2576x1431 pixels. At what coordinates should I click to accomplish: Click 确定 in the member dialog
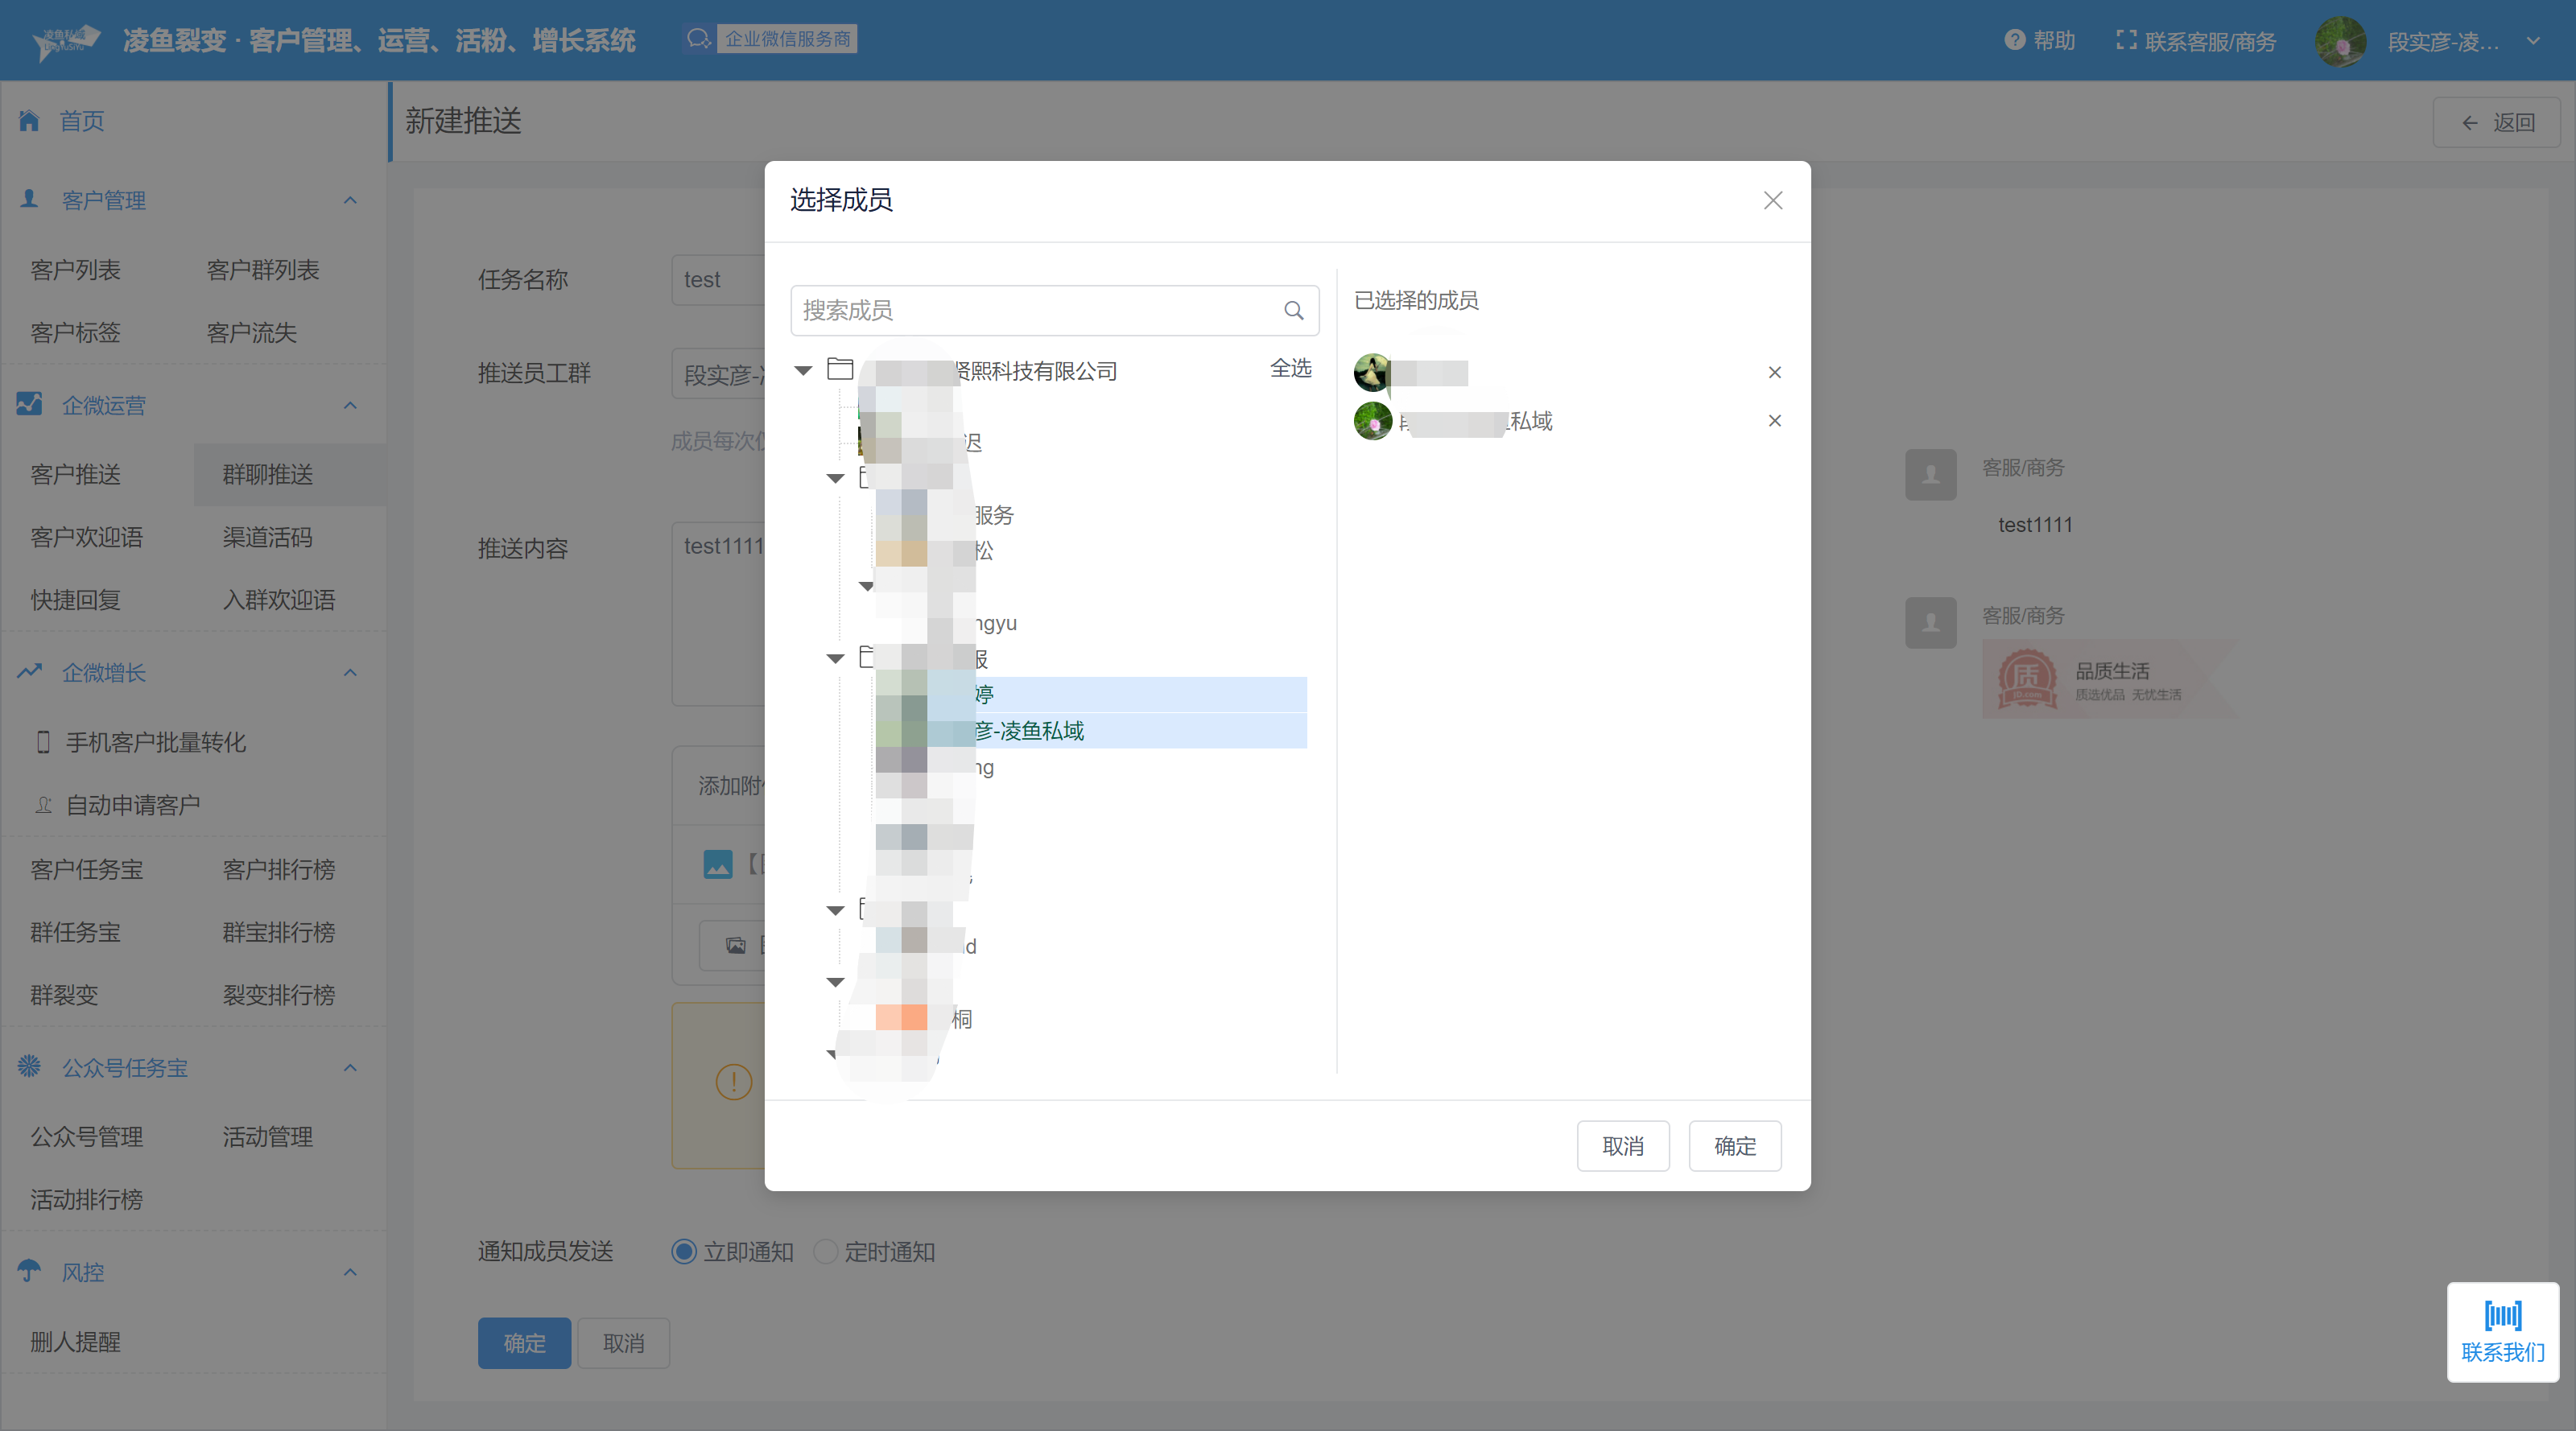point(1734,1146)
